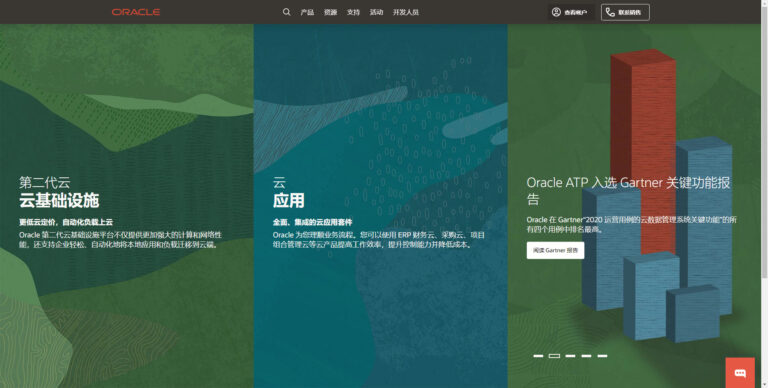Viewport: 768px width, 388px height.
Task: Click the 联系销售 phone button
Action: [x=625, y=12]
